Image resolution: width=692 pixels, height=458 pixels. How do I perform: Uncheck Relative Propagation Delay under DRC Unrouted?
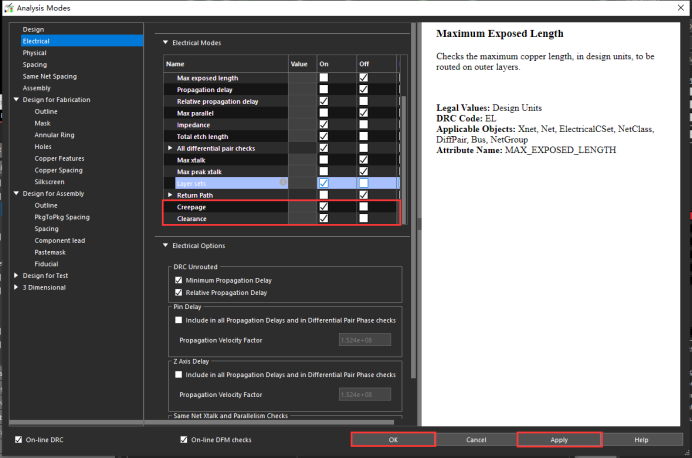coord(178,293)
